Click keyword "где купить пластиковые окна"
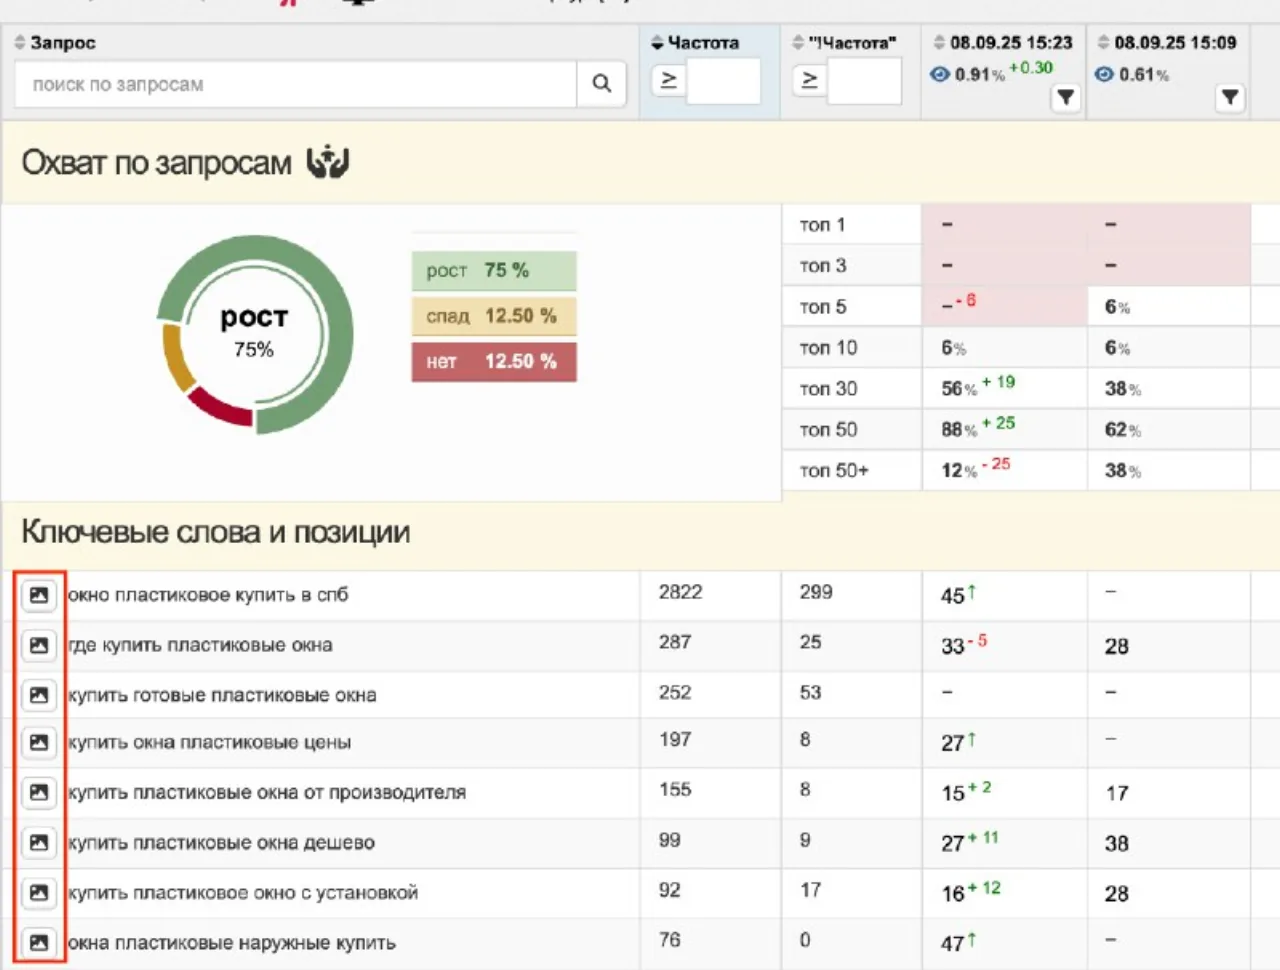This screenshot has height=970, width=1280. pos(200,645)
